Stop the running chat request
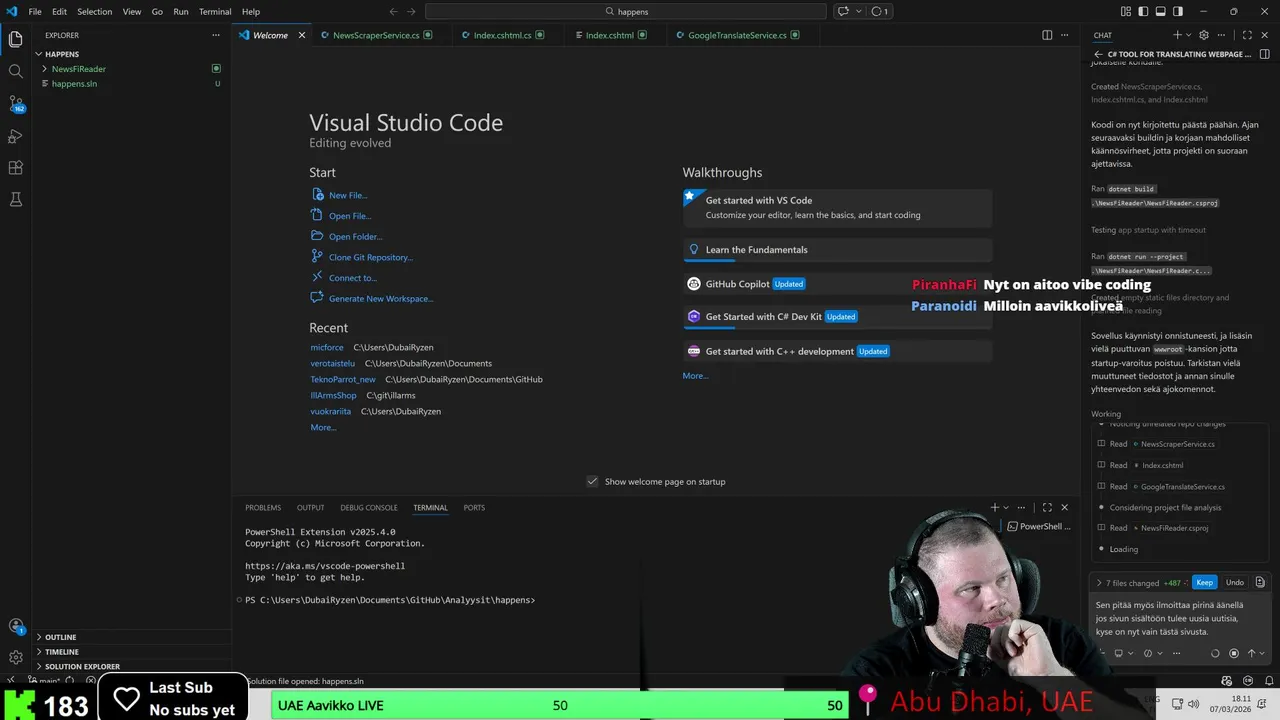Viewport: 1280px width, 720px height. (1233, 653)
